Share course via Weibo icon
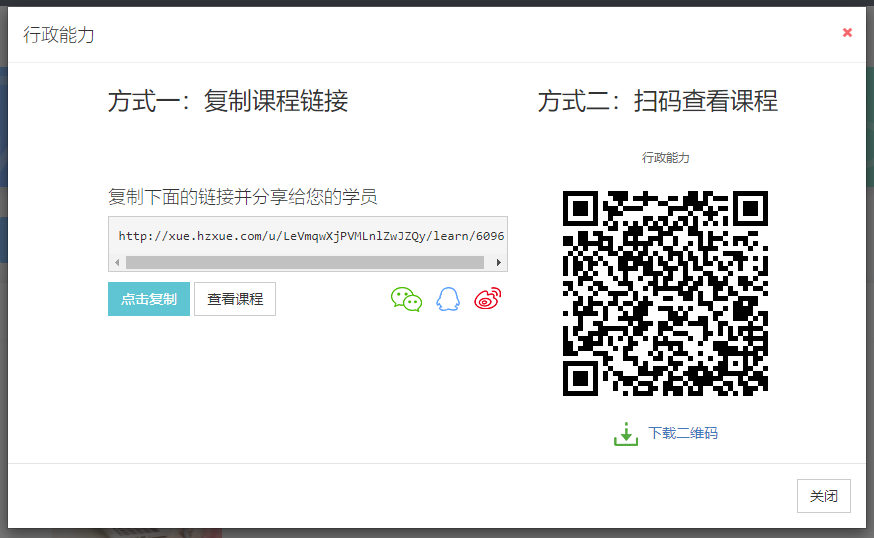The height and width of the screenshot is (538, 874). (x=488, y=299)
